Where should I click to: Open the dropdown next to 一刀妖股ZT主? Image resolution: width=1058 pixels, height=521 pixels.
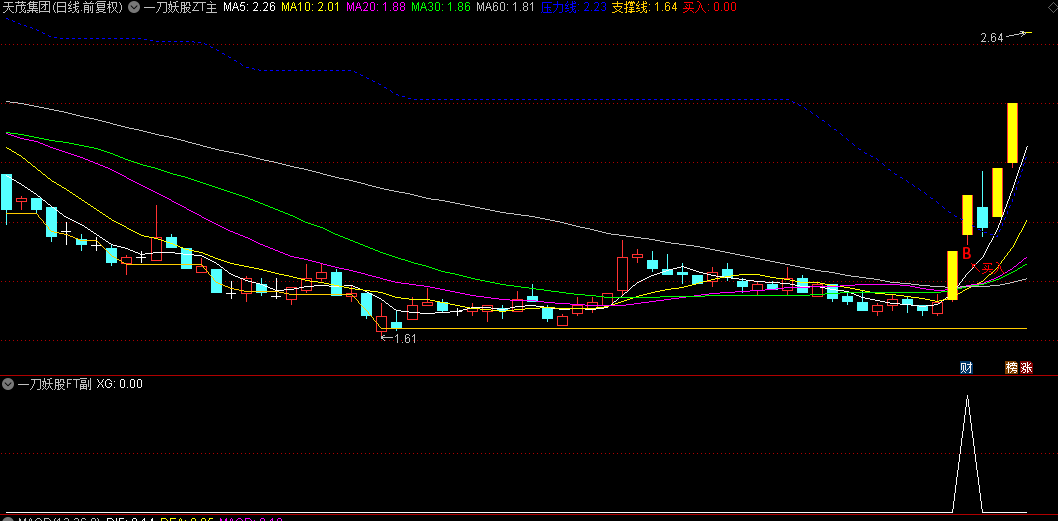click(134, 7)
